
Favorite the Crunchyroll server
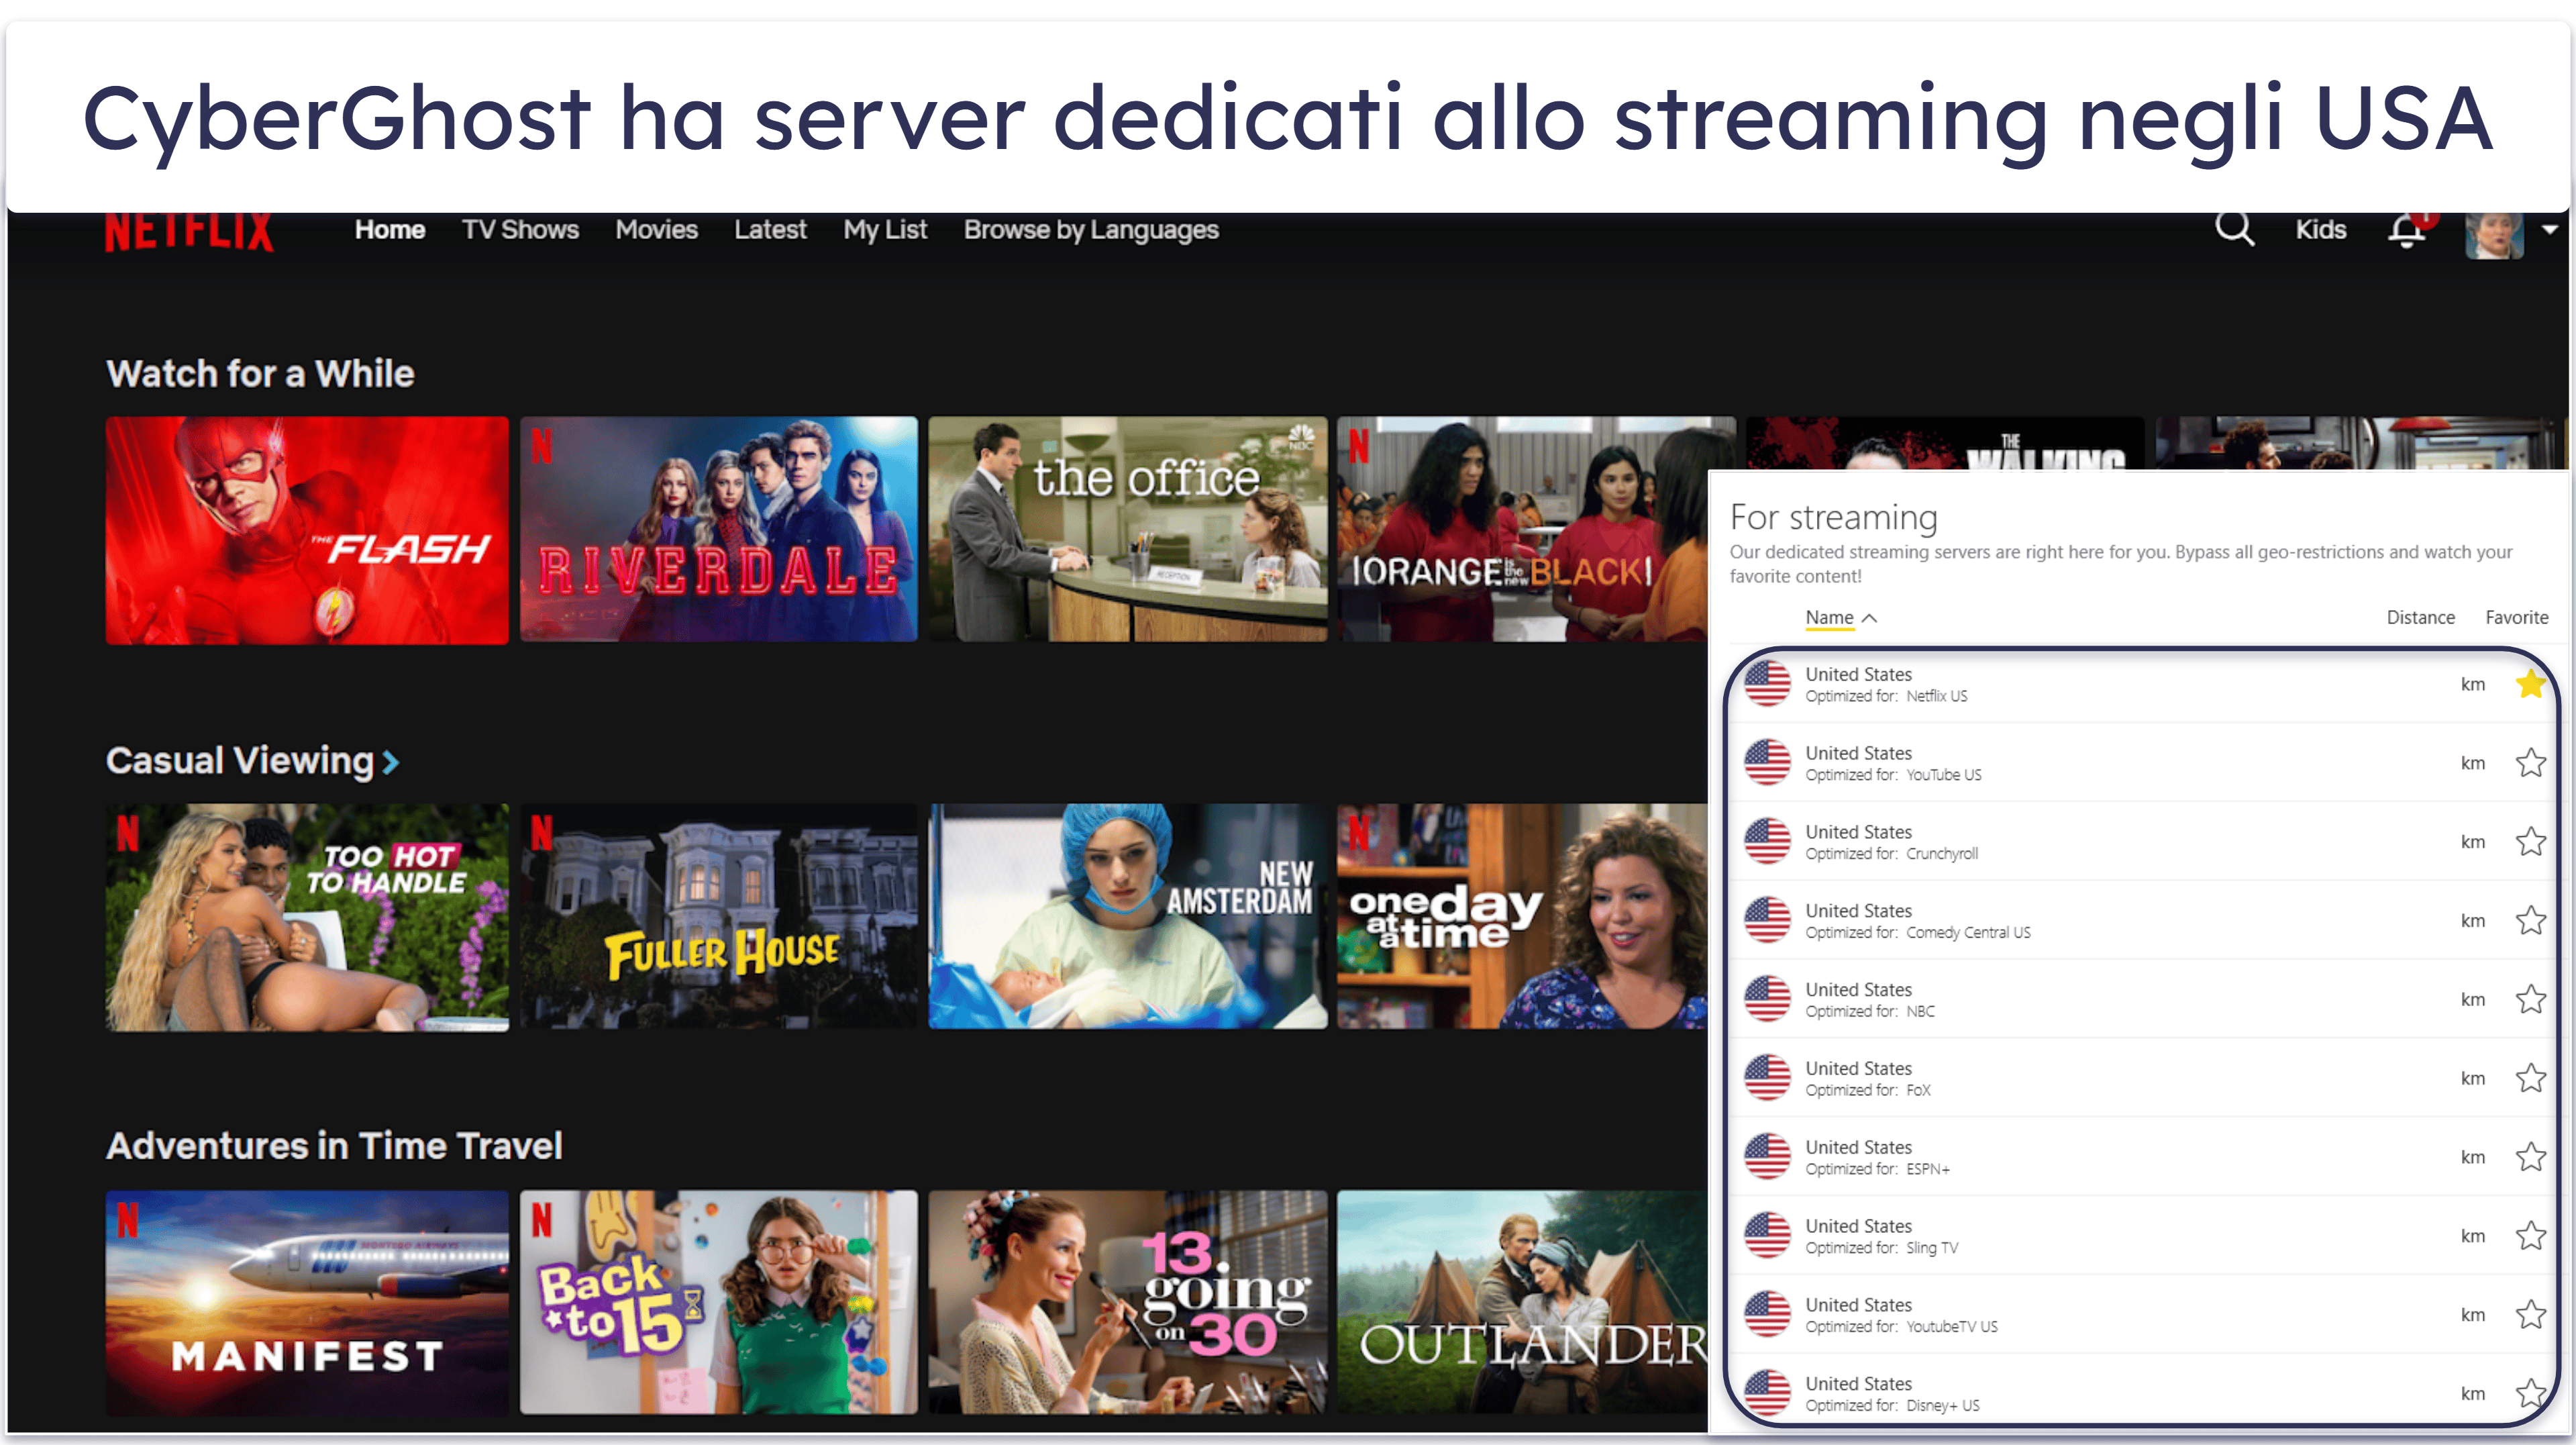click(2530, 842)
